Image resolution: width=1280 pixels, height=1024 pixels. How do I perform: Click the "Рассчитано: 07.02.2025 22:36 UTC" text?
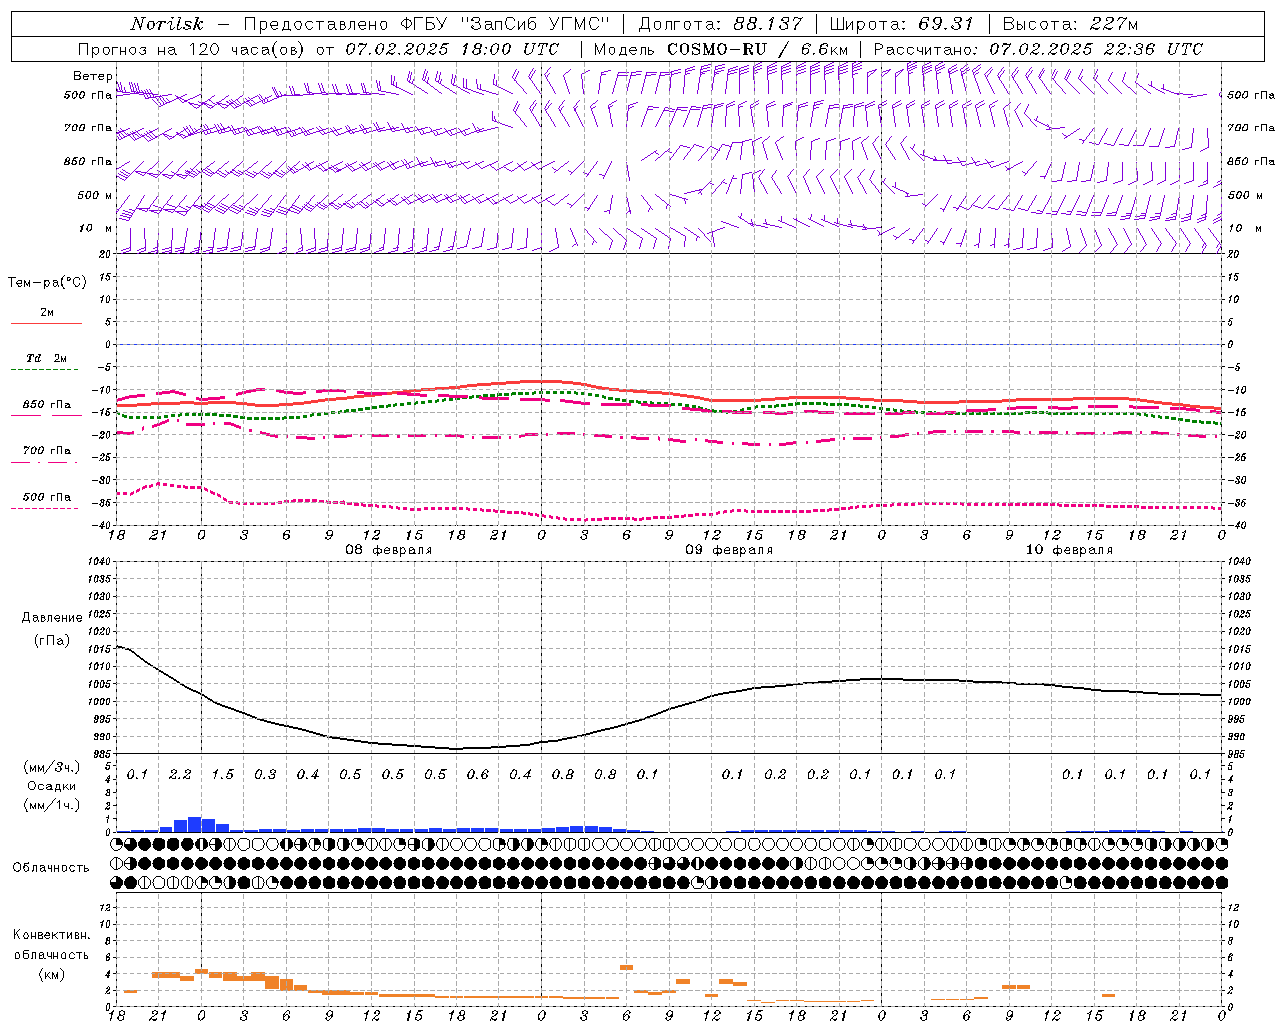click(1038, 49)
